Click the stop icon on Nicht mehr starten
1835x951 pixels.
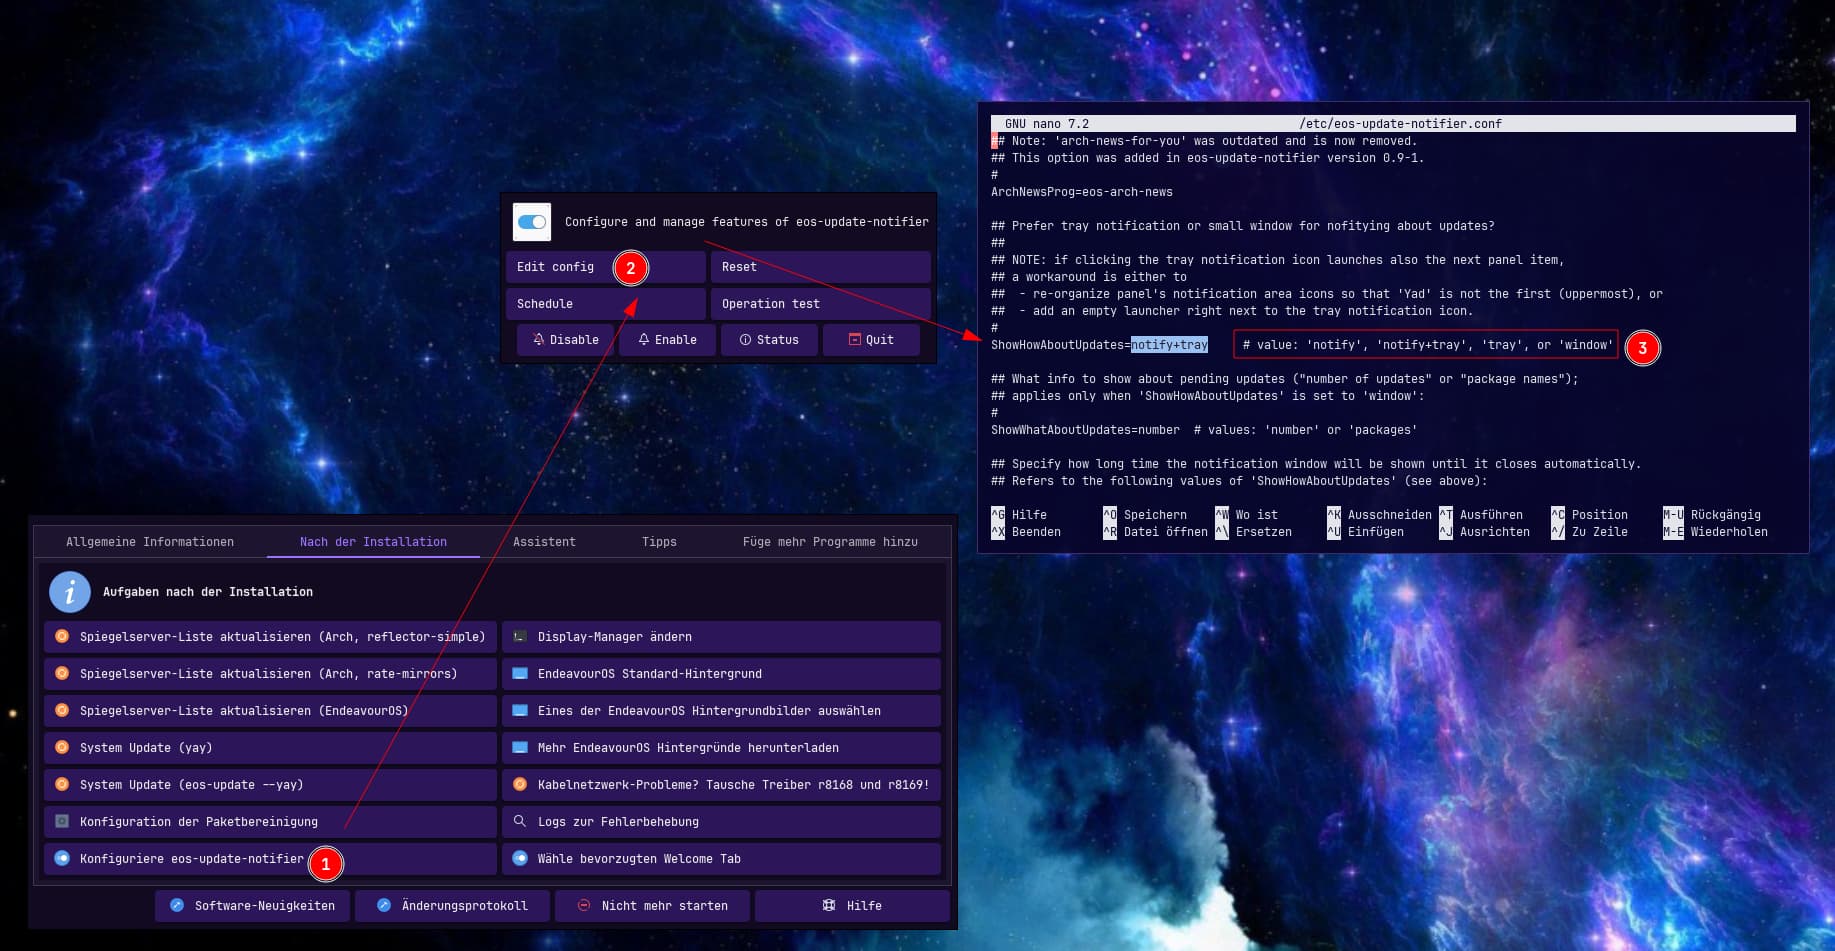(584, 906)
